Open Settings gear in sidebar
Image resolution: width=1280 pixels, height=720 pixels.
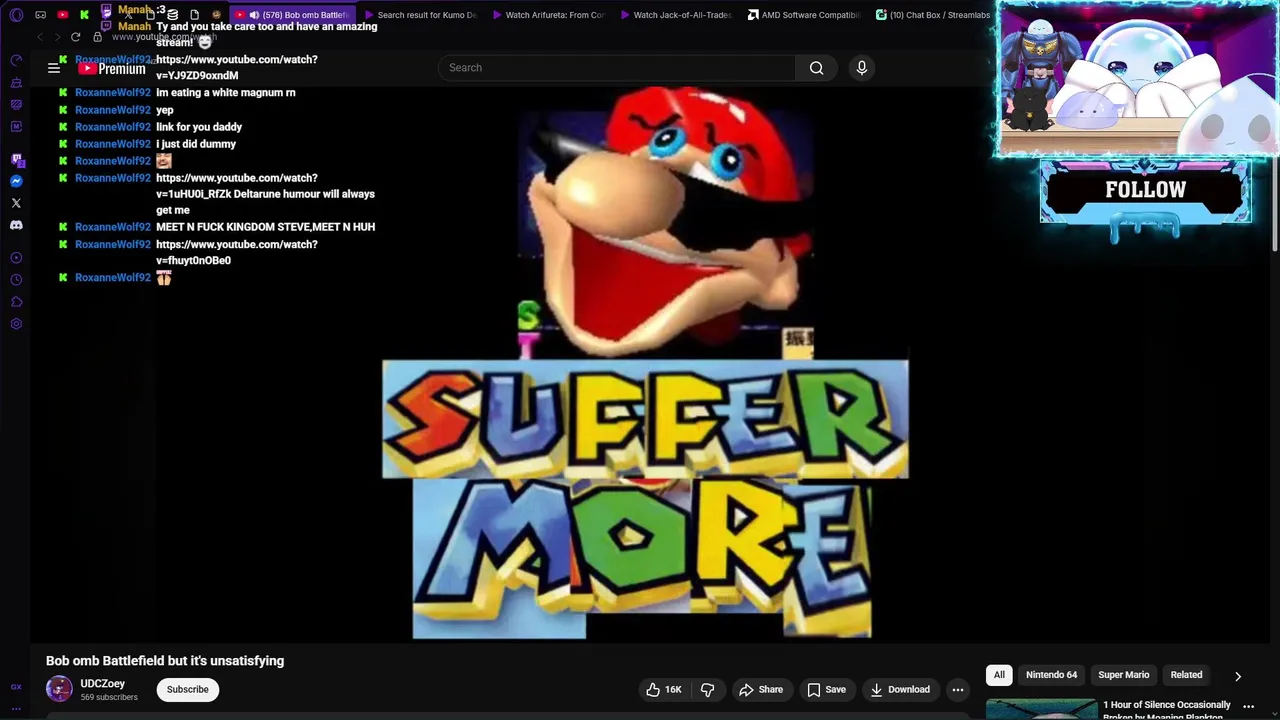click(x=16, y=324)
